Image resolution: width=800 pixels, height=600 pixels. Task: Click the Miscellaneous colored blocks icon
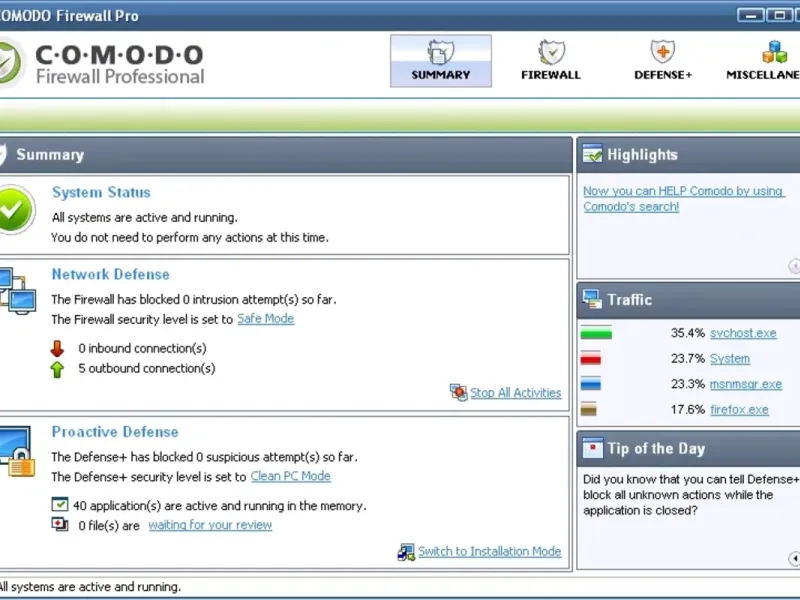pyautogui.click(x=775, y=52)
